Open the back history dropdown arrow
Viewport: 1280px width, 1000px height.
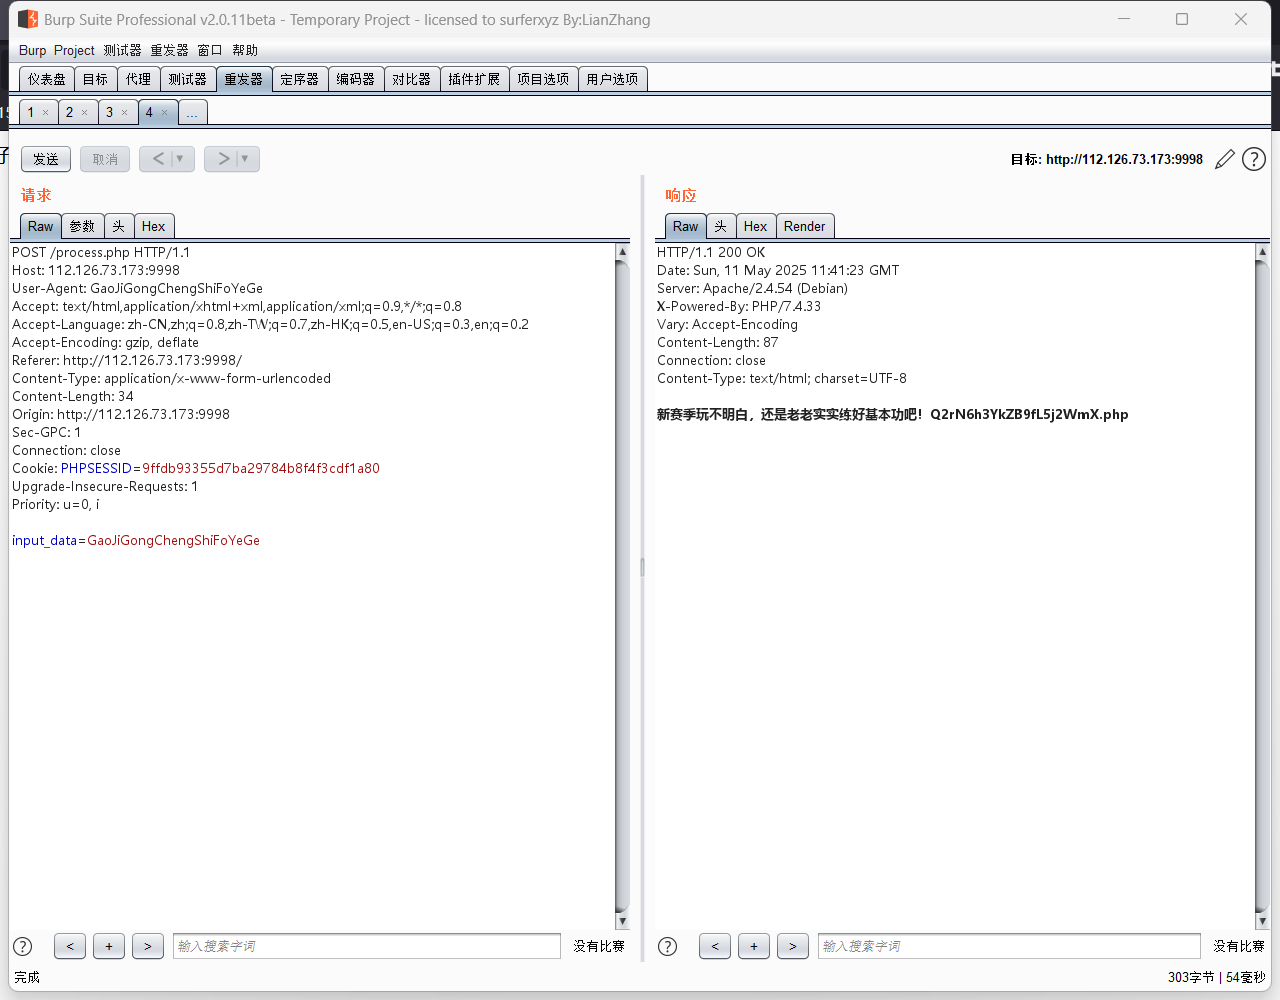click(x=181, y=159)
